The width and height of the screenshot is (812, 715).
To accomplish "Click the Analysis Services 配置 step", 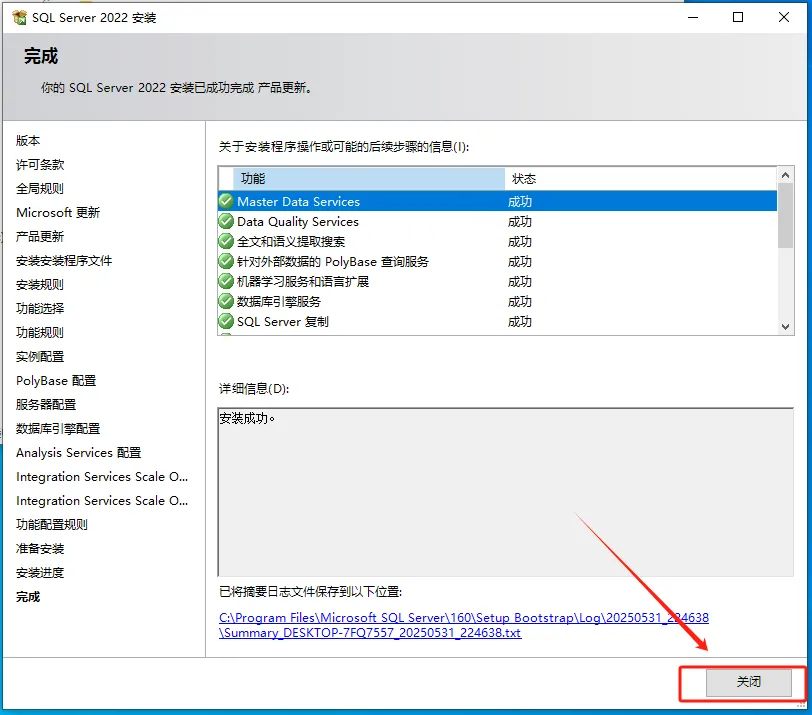I will click(x=78, y=453).
